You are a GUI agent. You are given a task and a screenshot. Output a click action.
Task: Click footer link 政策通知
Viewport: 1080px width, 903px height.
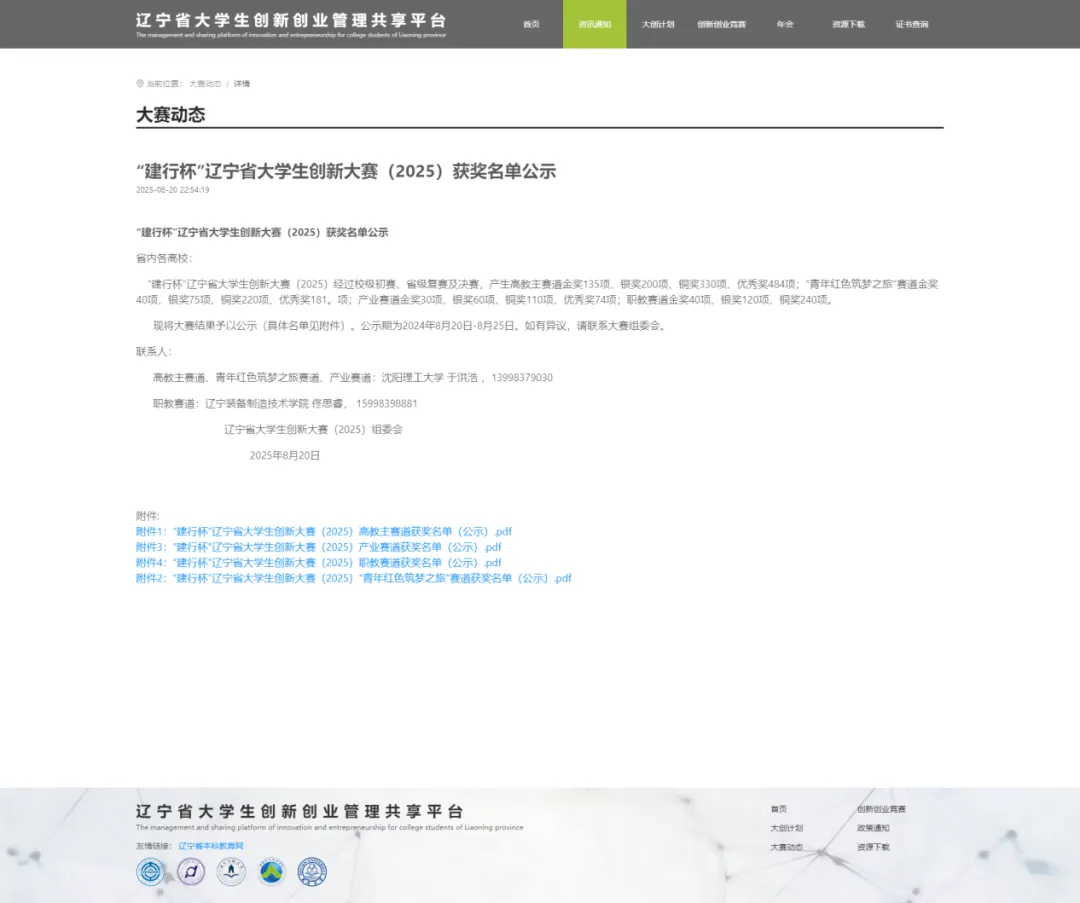tap(873, 829)
